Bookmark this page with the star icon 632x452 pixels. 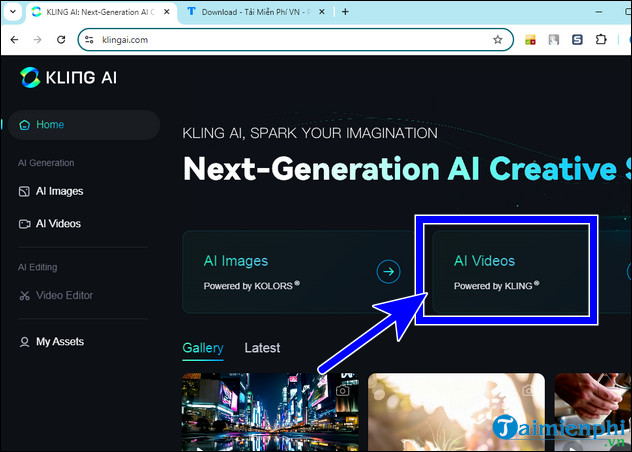point(498,40)
